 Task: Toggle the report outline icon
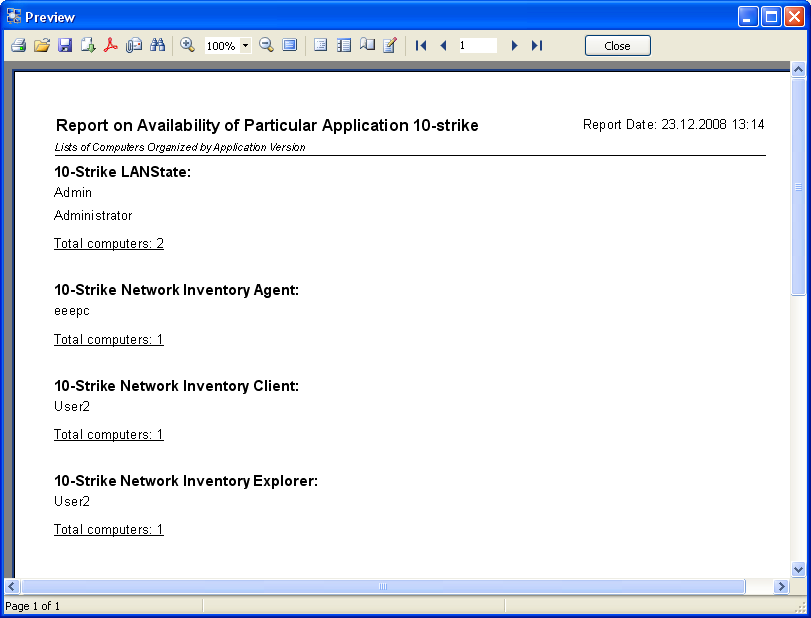pyautogui.click(x=321, y=45)
